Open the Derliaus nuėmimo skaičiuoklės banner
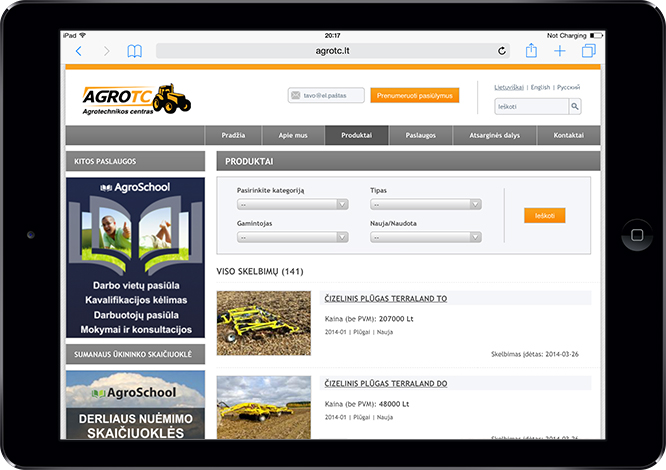Screen dimensions: 666x470 [x=135, y=405]
